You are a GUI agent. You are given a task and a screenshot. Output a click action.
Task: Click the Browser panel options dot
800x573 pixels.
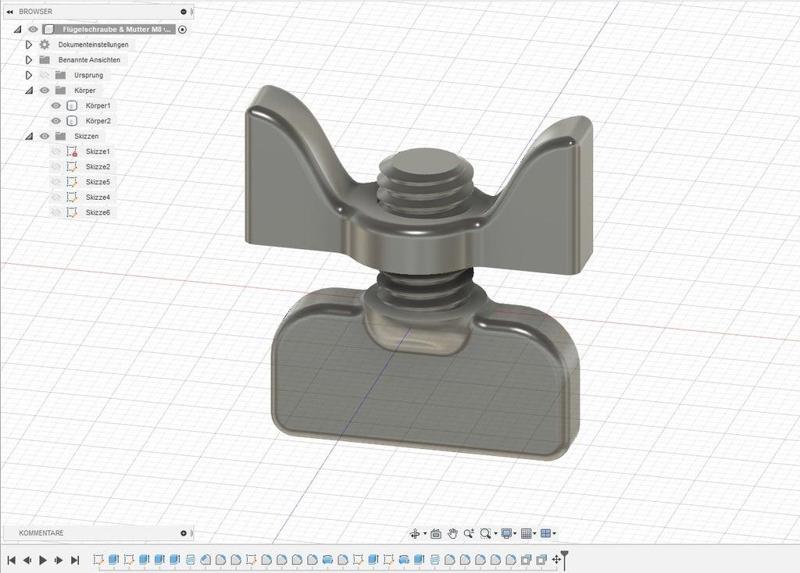pos(184,11)
